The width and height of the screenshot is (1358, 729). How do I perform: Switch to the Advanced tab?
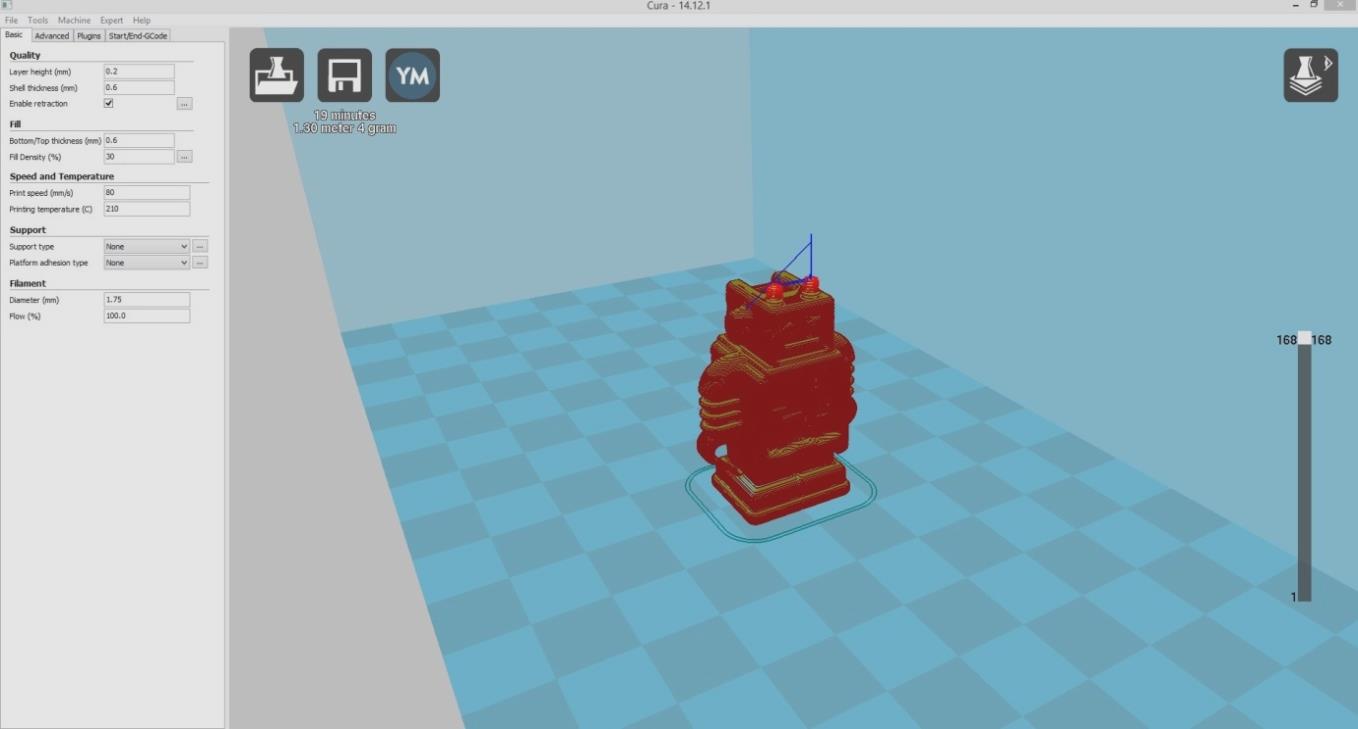coord(52,36)
